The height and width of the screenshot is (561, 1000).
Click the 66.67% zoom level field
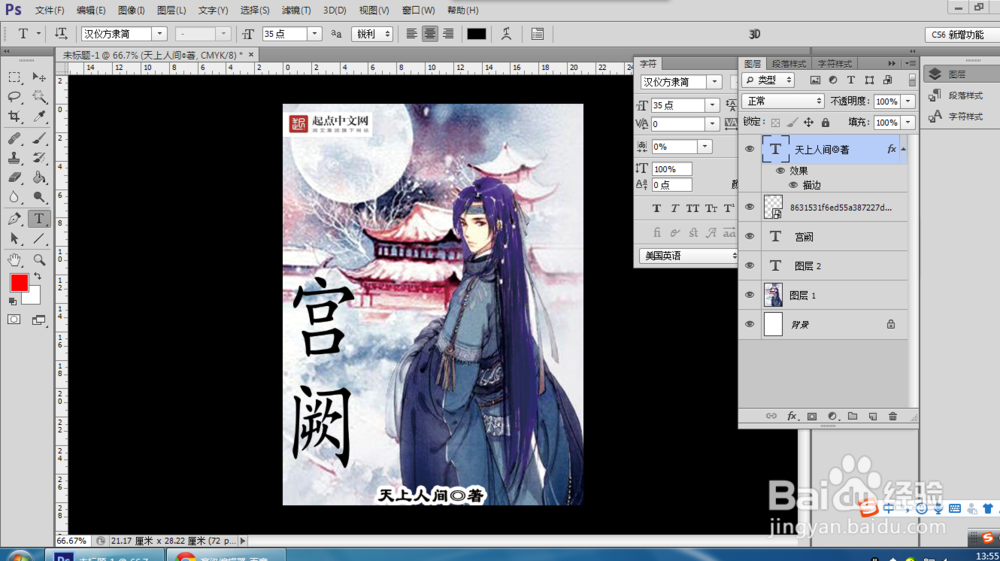(x=72, y=541)
